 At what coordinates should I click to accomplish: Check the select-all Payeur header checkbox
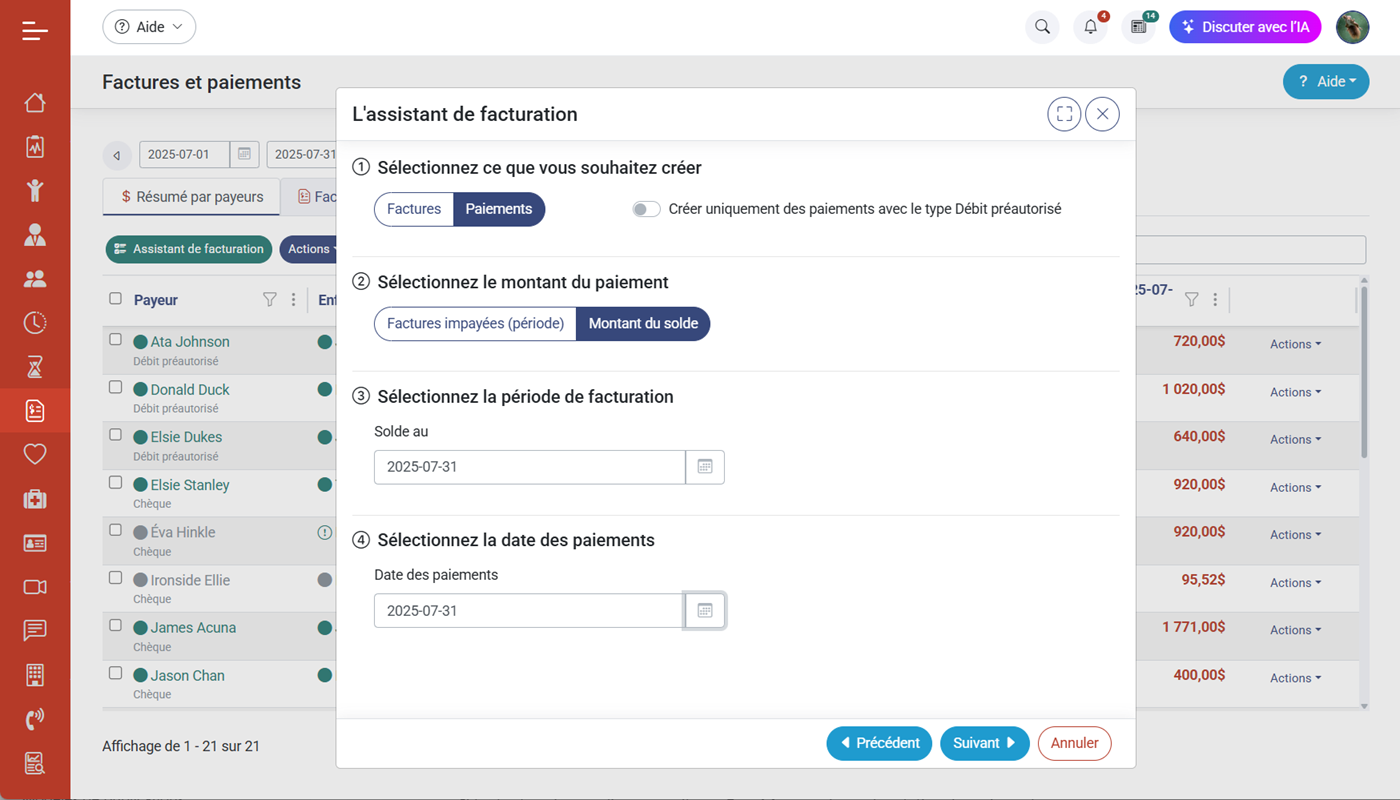pyautogui.click(x=115, y=298)
